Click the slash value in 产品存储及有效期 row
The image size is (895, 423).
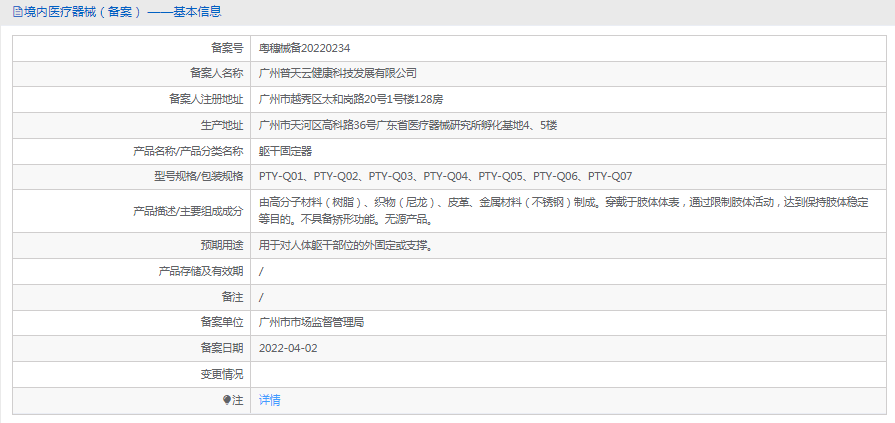(x=261, y=272)
